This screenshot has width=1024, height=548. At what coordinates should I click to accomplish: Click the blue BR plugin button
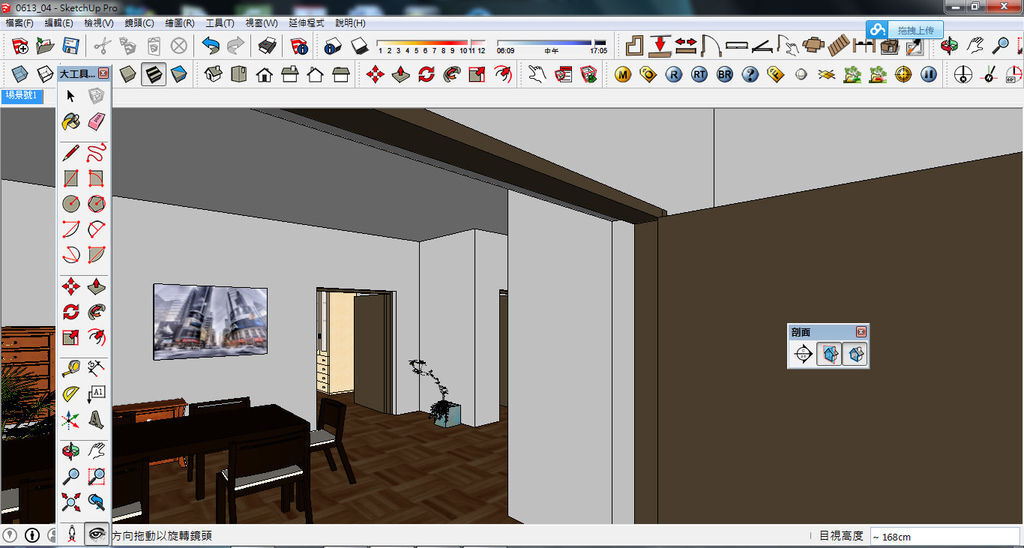725,74
